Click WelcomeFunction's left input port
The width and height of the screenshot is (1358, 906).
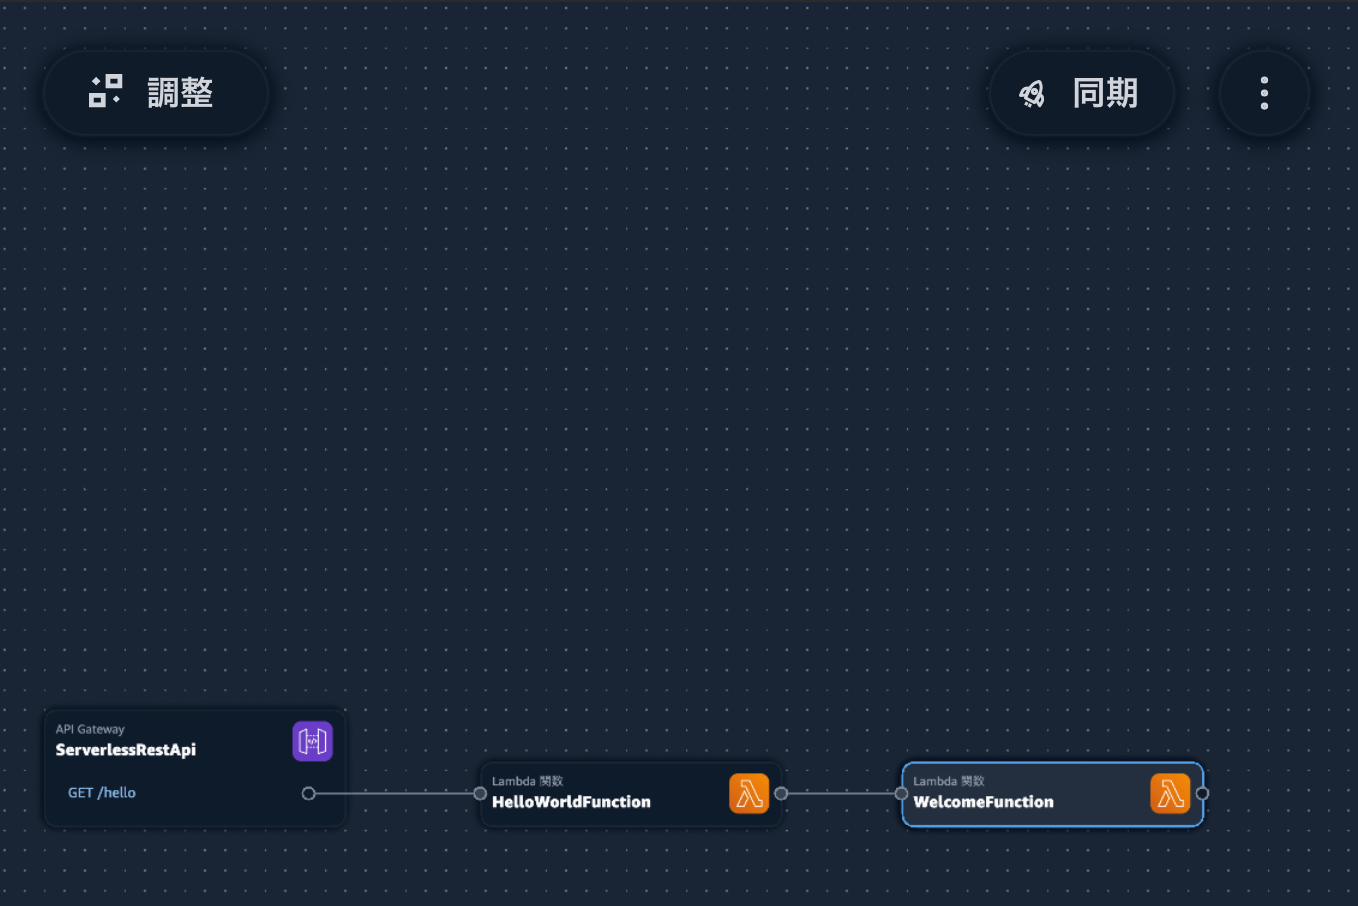[901, 793]
